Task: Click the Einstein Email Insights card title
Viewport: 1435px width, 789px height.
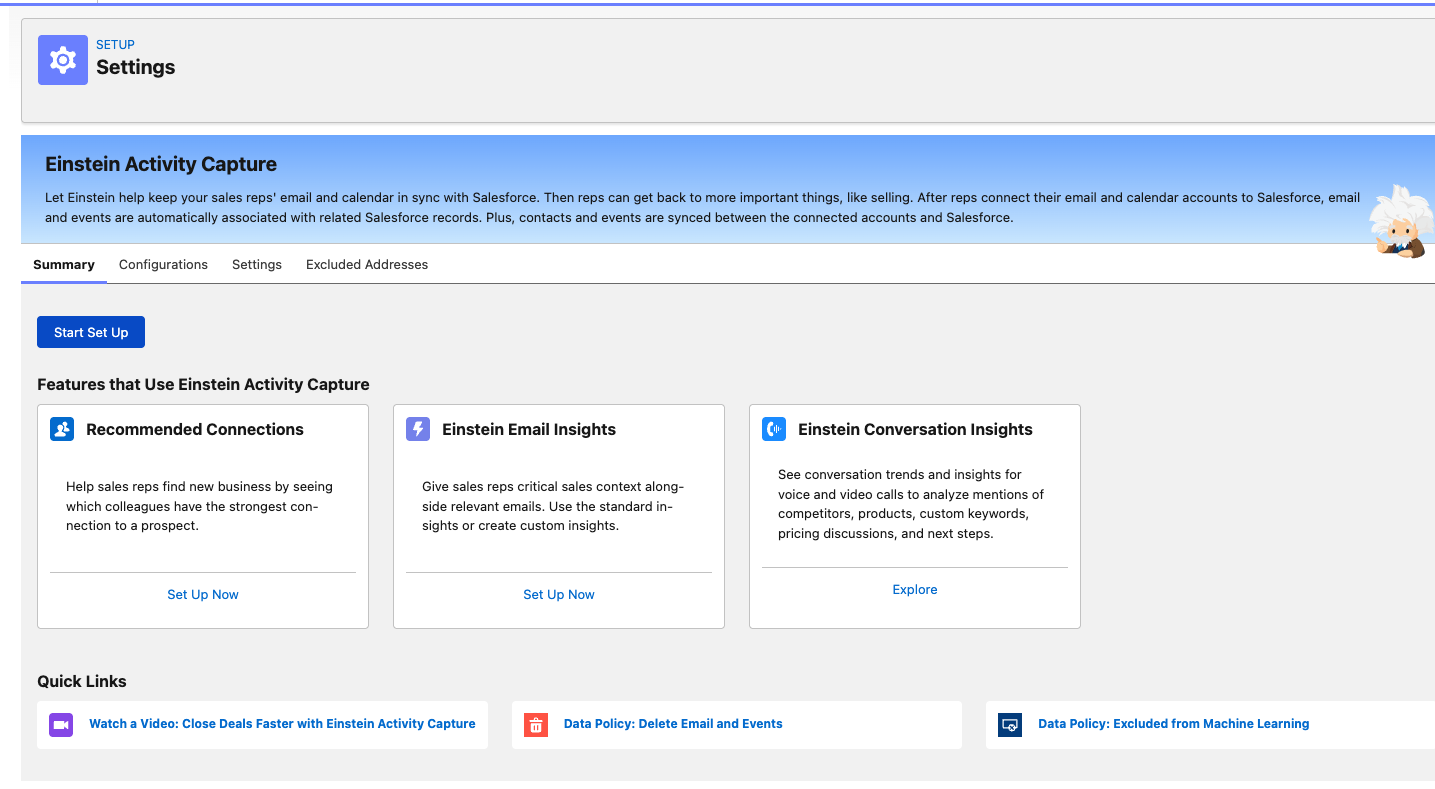Action: point(529,429)
